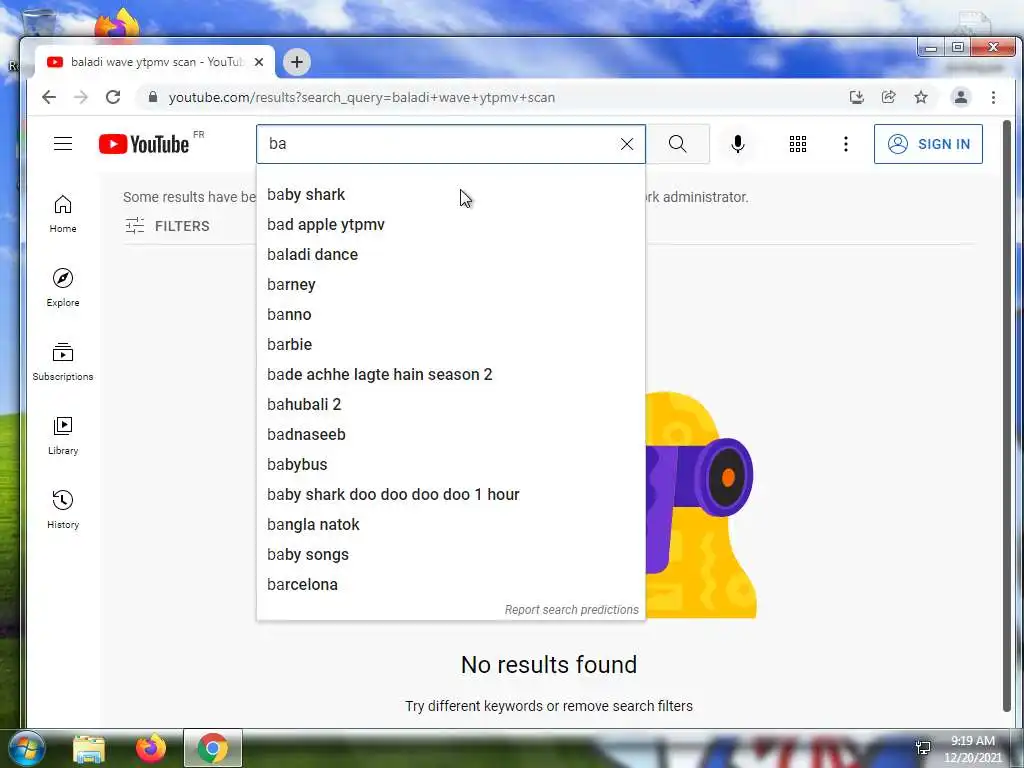Viewport: 1024px width, 768px height.
Task: Click the address bar URL
Action: pyautogui.click(x=362, y=97)
